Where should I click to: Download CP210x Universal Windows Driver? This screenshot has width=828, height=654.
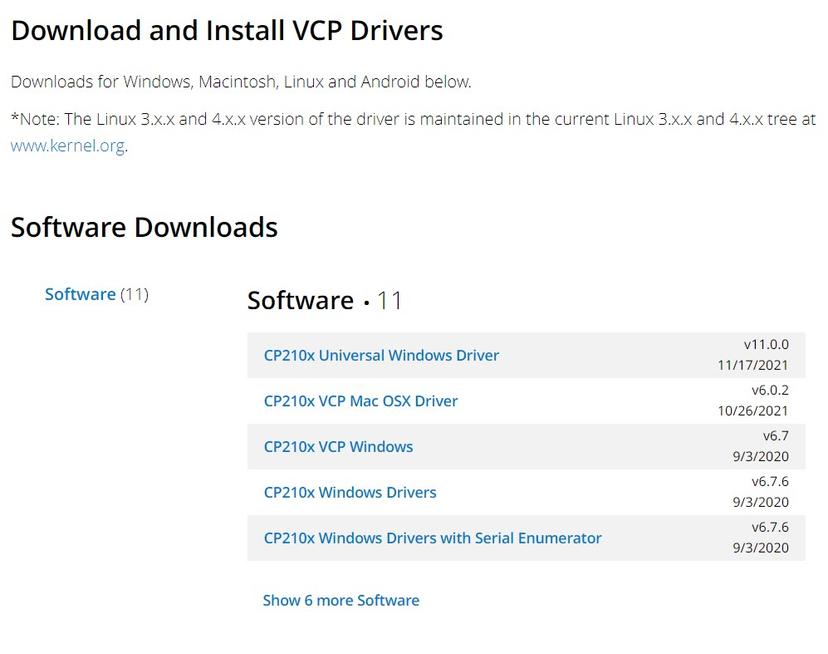click(x=381, y=355)
